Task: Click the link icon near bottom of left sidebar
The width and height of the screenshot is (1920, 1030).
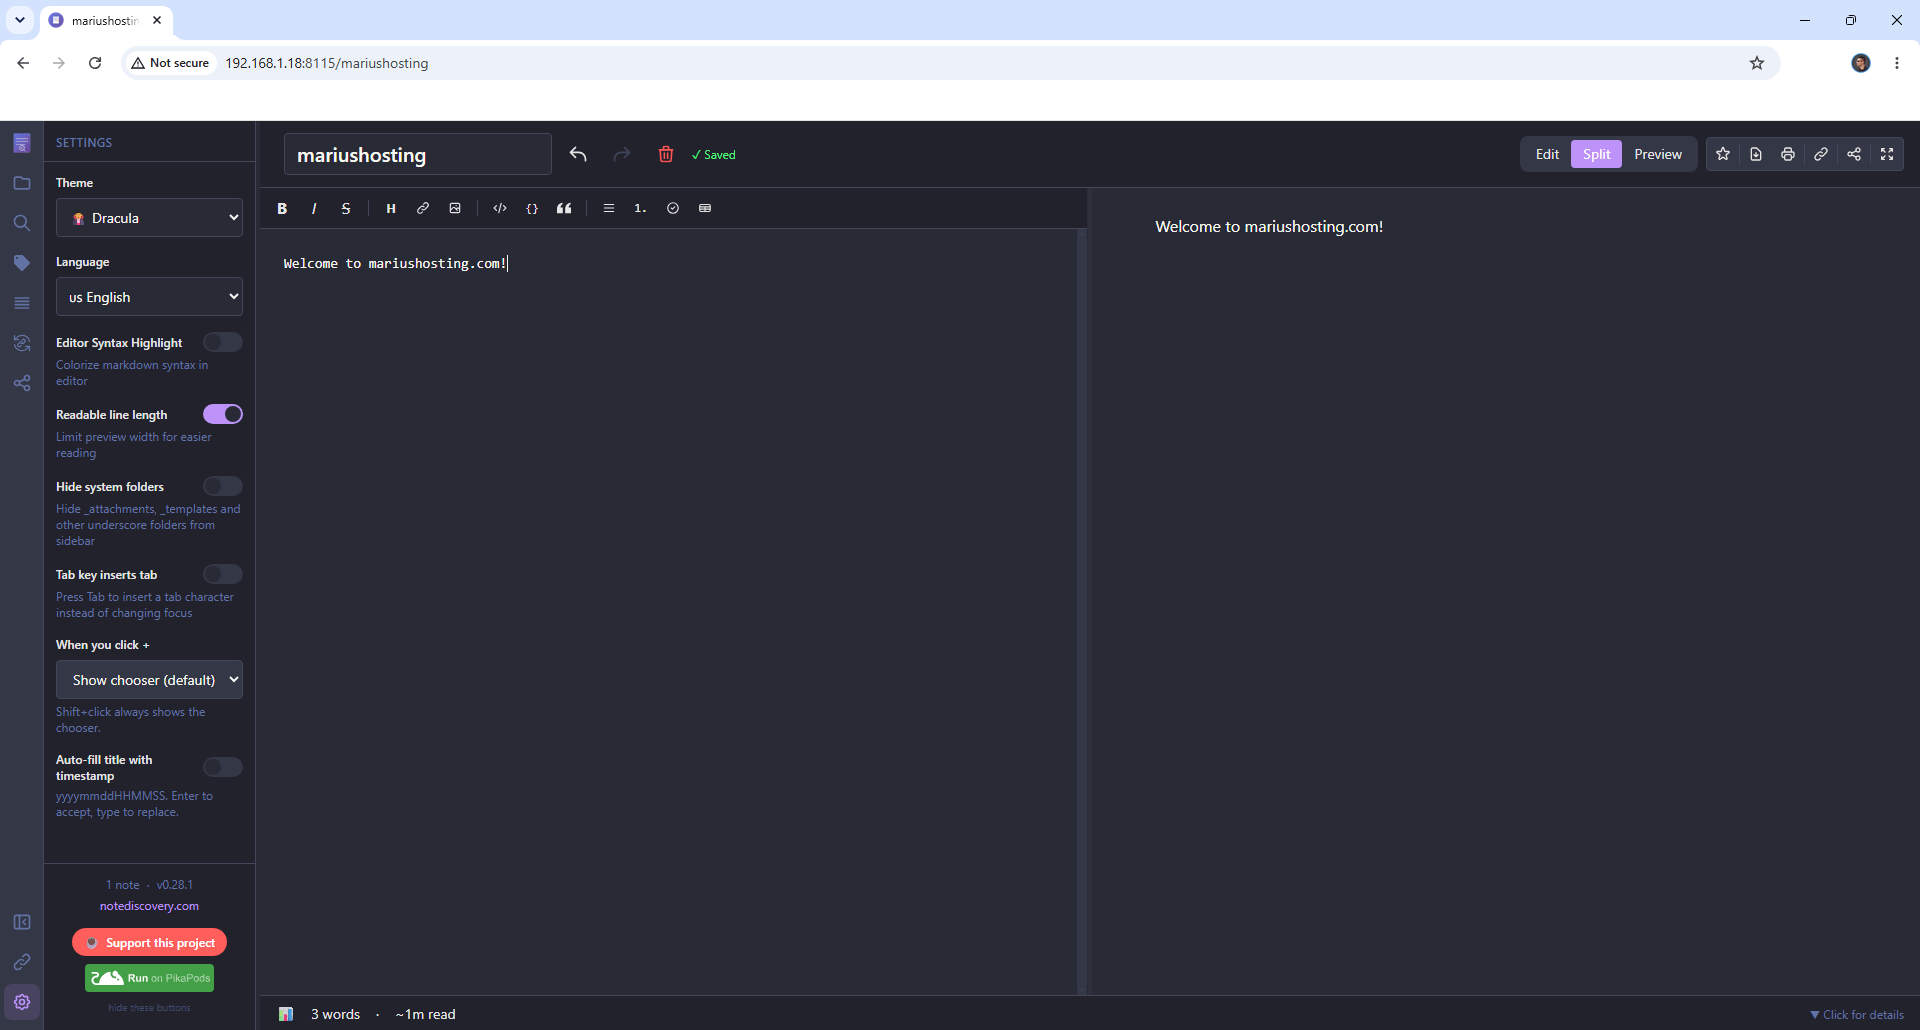Action: point(22,962)
